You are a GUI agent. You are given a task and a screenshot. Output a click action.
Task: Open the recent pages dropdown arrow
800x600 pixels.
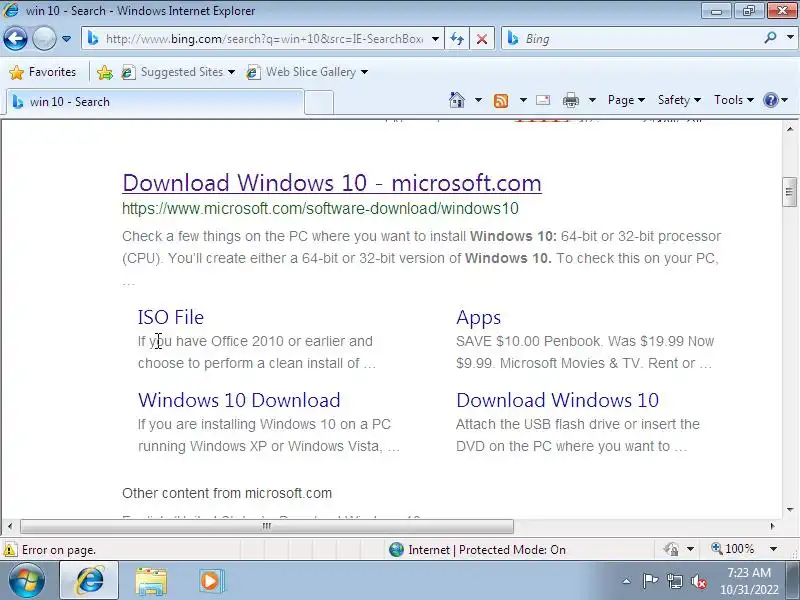pos(66,39)
